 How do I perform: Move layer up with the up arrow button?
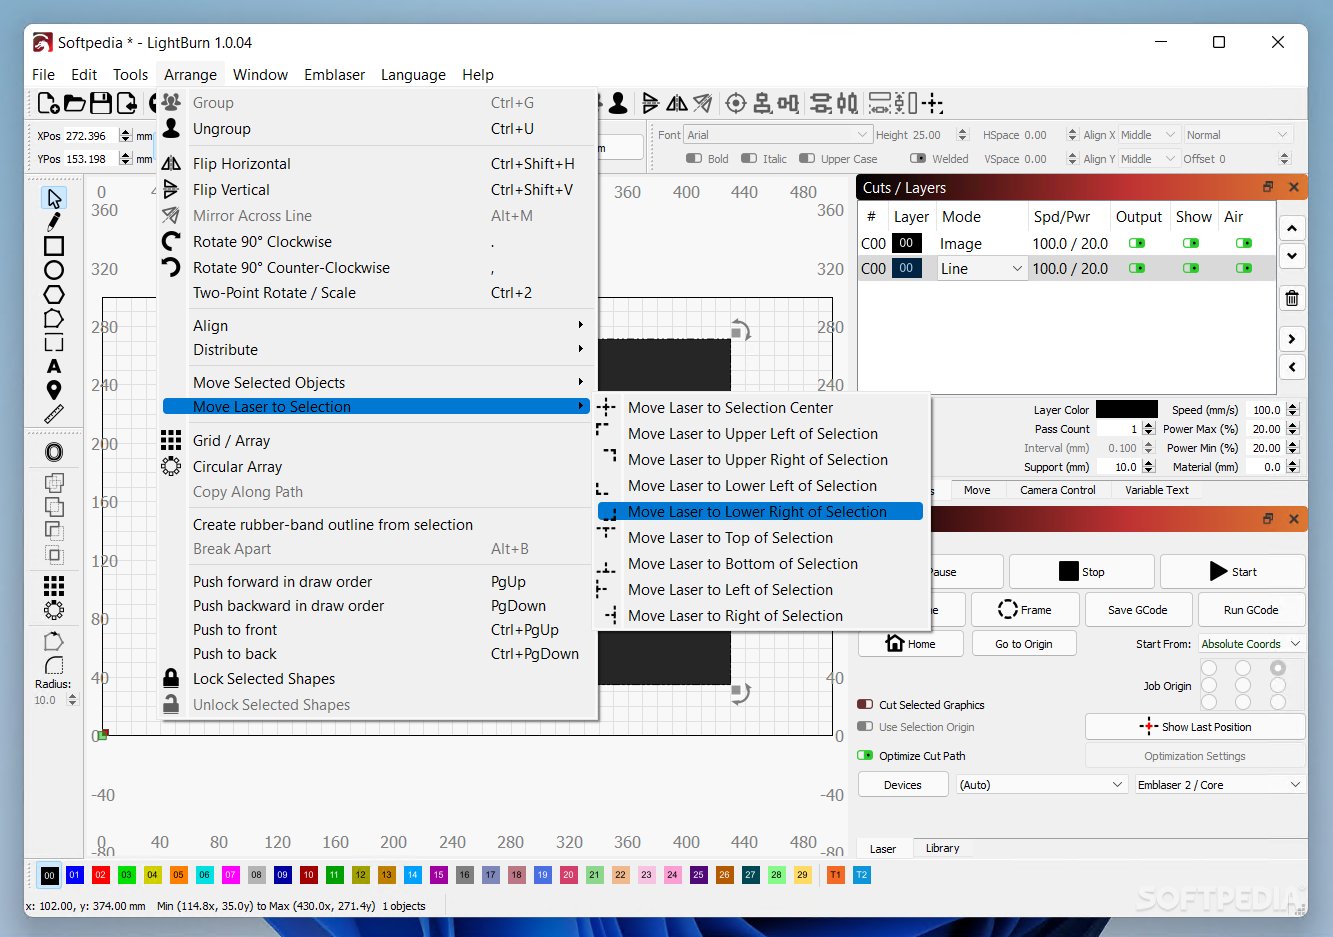click(1292, 228)
